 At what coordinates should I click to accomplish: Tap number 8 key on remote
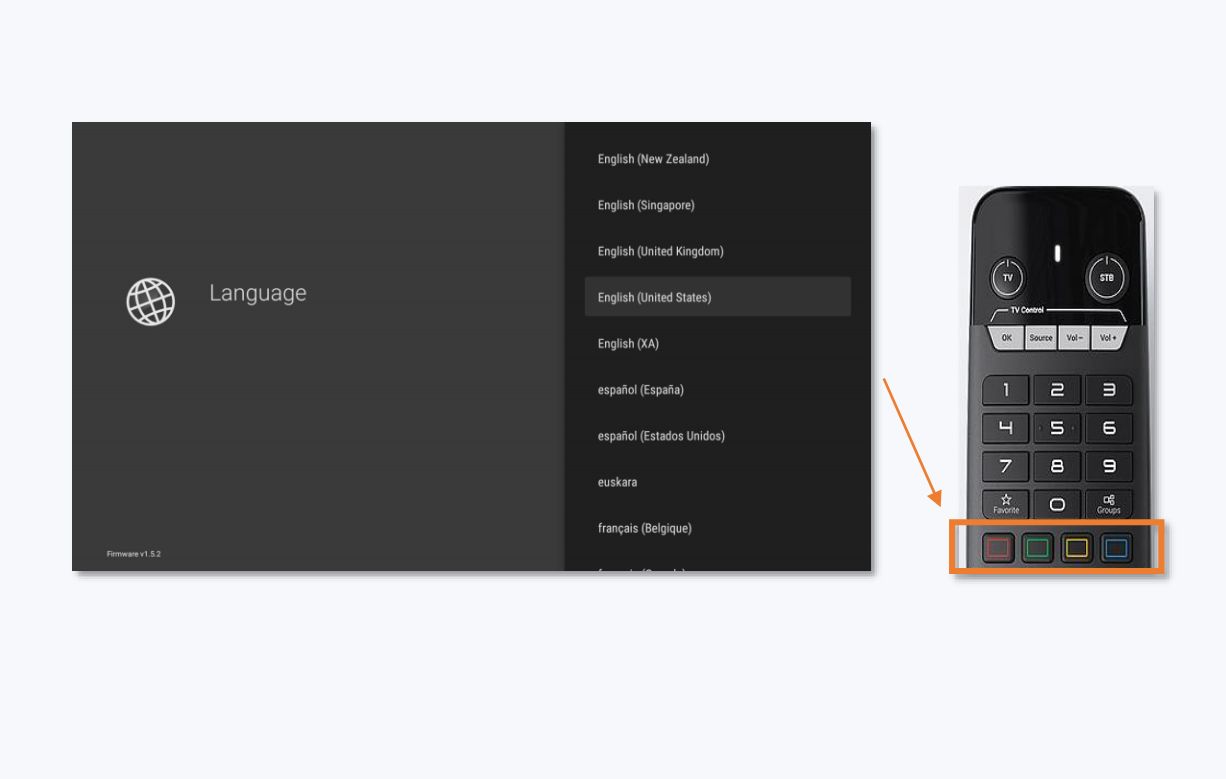pyautogui.click(x=1057, y=466)
